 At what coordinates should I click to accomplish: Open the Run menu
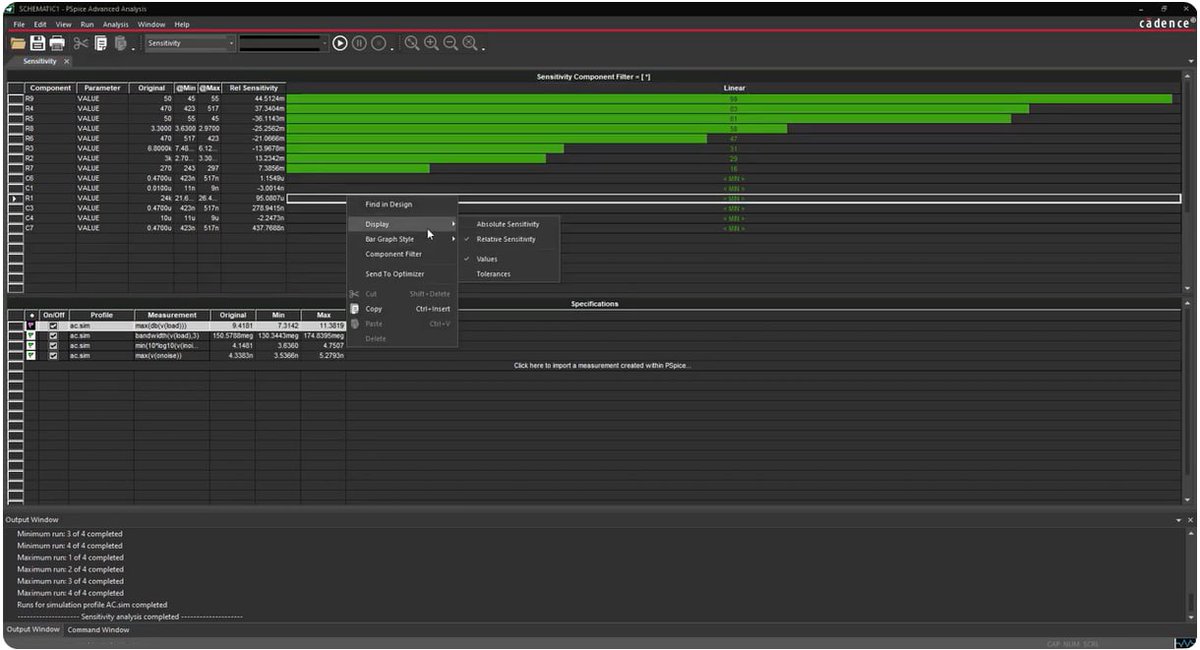pyautogui.click(x=87, y=24)
